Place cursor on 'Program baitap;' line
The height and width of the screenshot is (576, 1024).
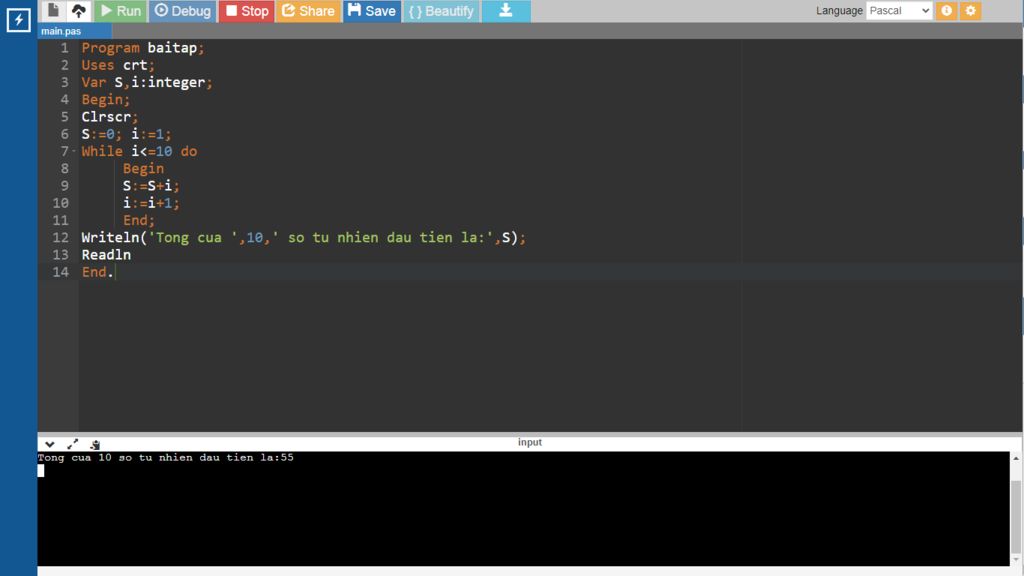point(143,48)
